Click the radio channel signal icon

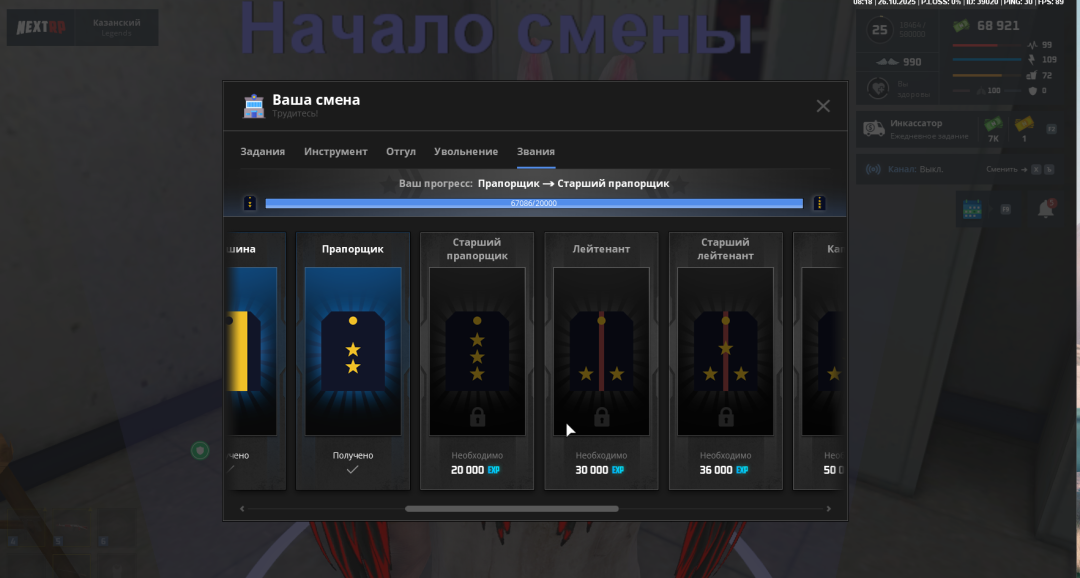point(873,169)
